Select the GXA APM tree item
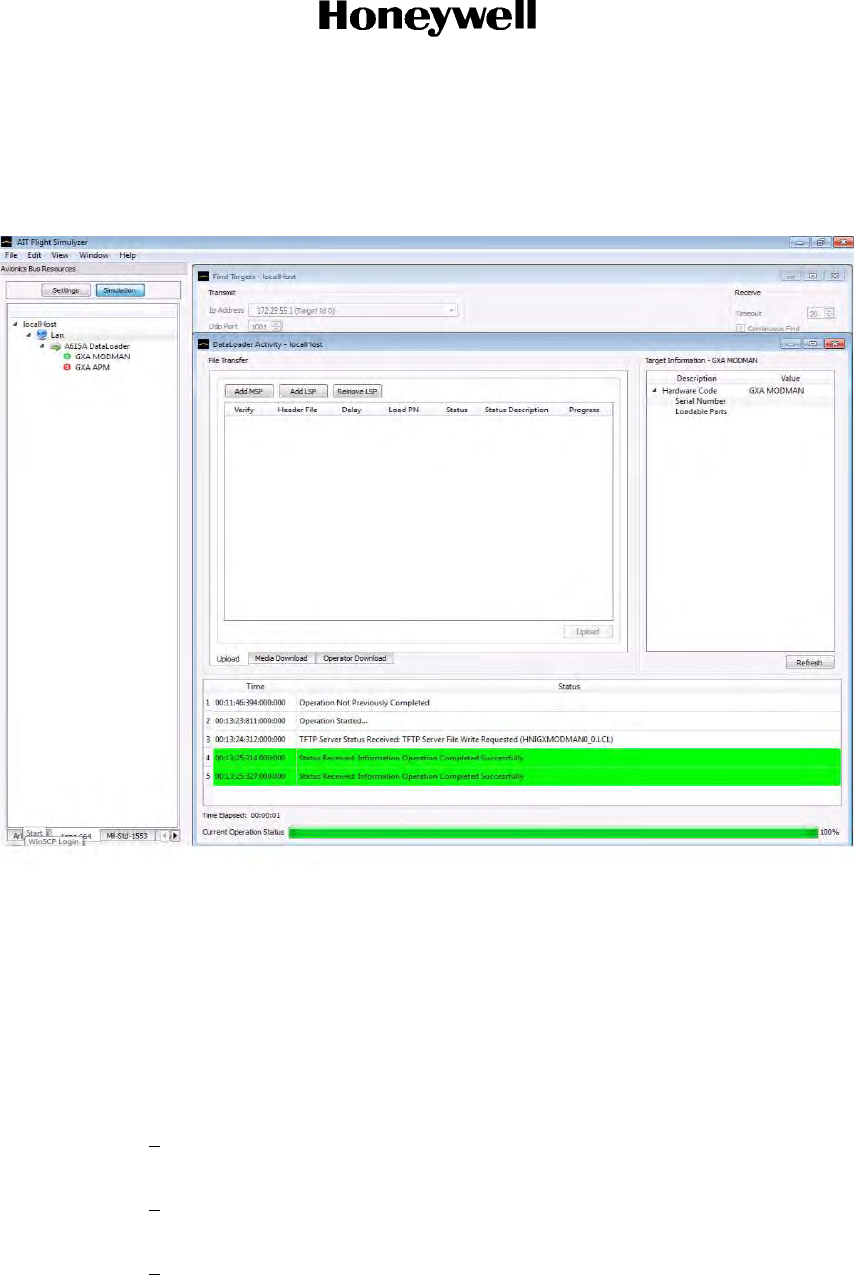 tap(93, 367)
